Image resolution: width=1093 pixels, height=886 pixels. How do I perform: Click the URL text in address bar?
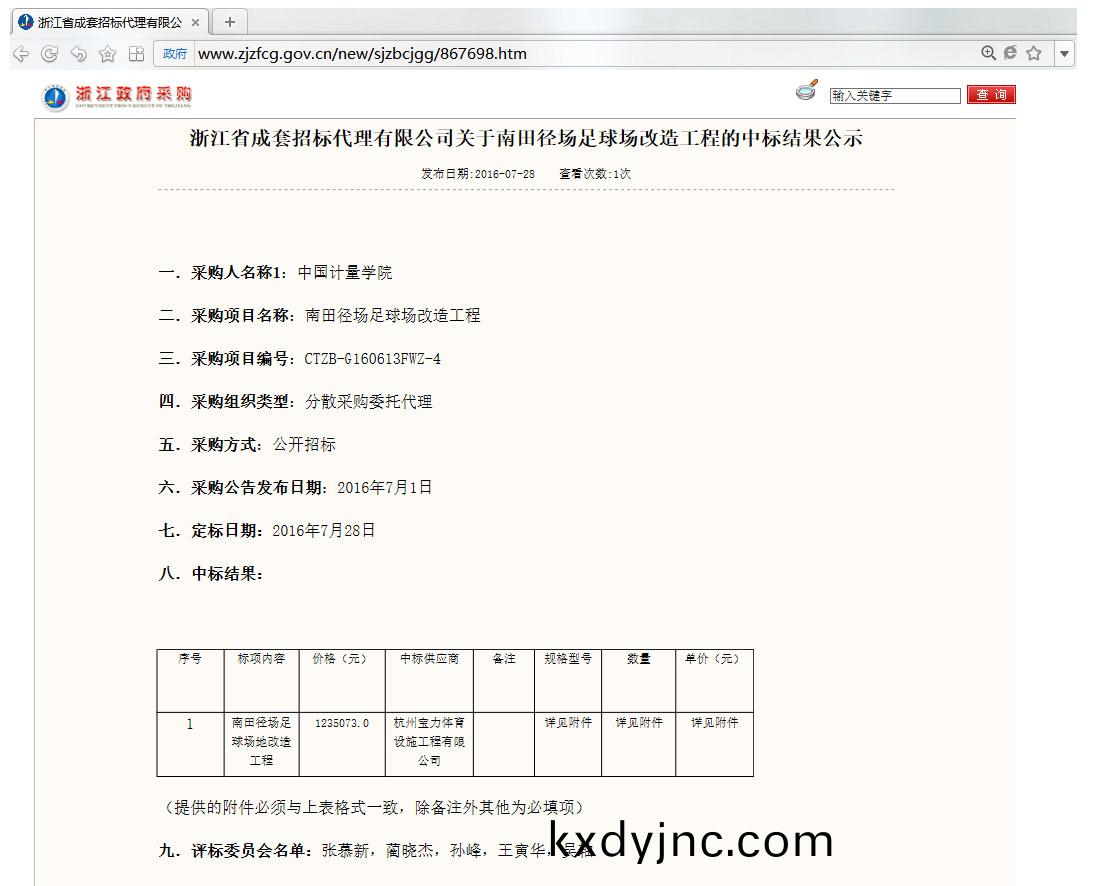[362, 54]
